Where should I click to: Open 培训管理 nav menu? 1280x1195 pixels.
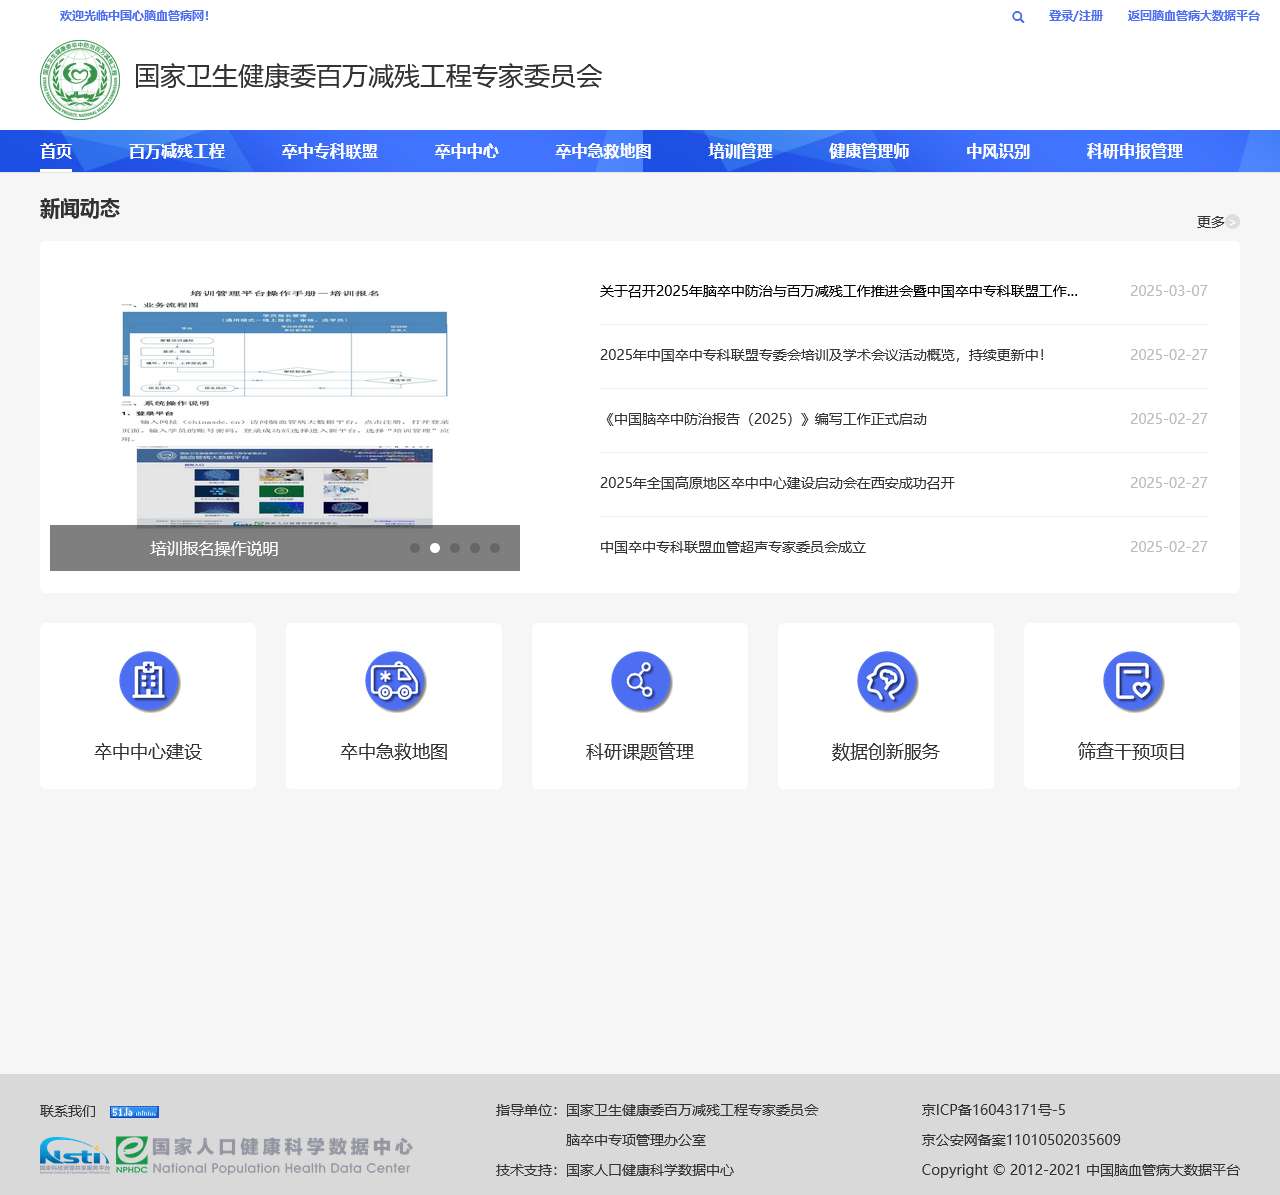pyautogui.click(x=741, y=151)
